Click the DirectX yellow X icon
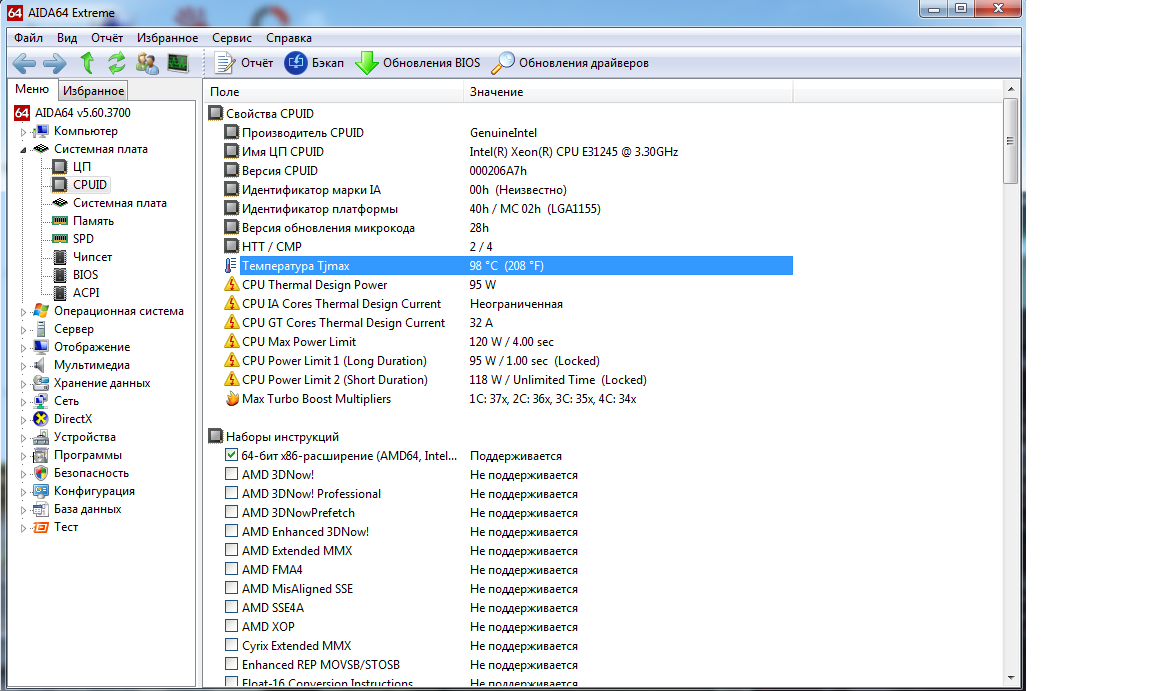 tap(41, 419)
